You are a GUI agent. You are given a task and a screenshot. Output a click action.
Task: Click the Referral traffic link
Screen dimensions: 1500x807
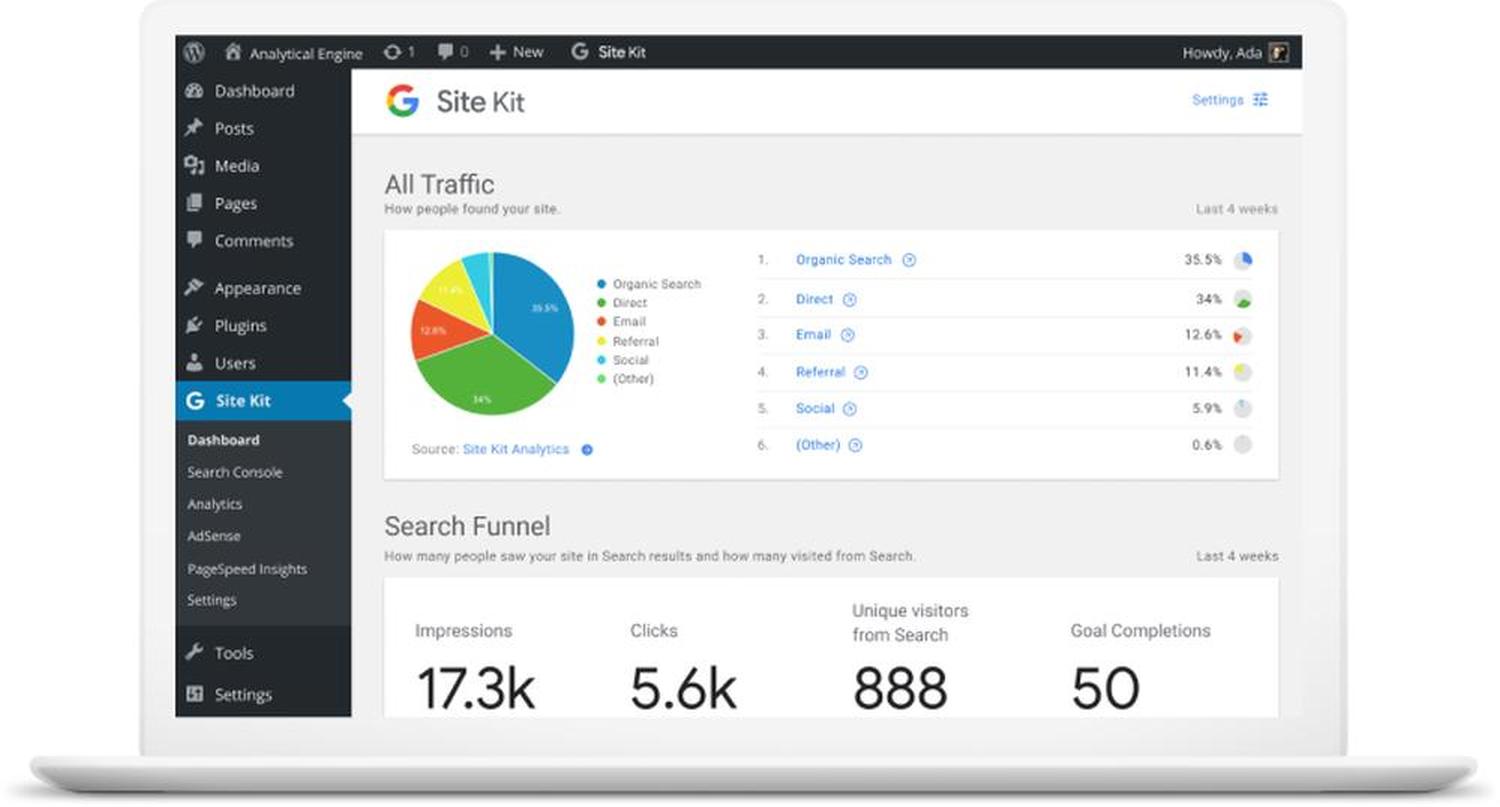pyautogui.click(x=820, y=372)
